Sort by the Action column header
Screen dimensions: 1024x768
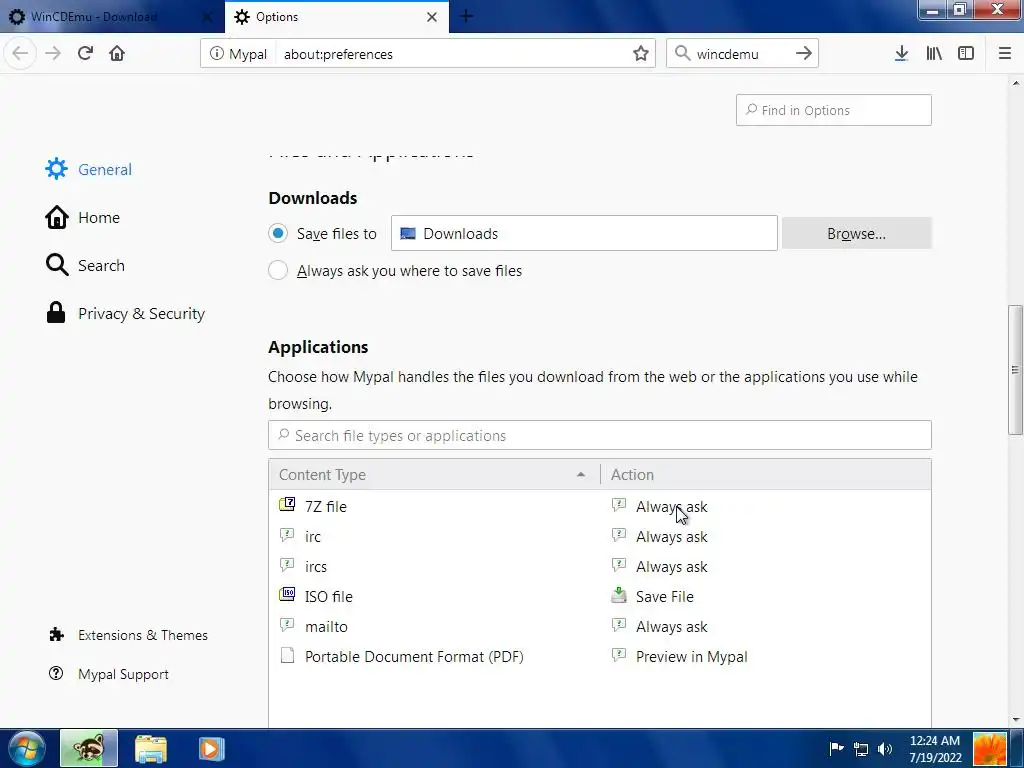[x=765, y=475]
